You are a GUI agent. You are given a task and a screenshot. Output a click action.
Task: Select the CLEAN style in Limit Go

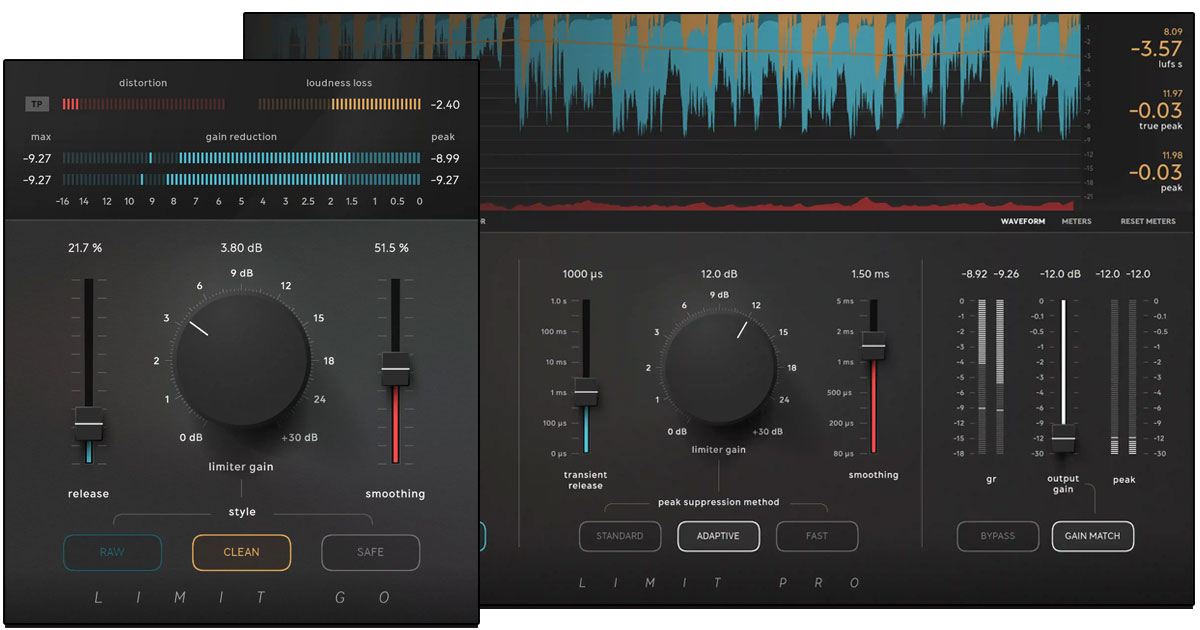click(241, 552)
